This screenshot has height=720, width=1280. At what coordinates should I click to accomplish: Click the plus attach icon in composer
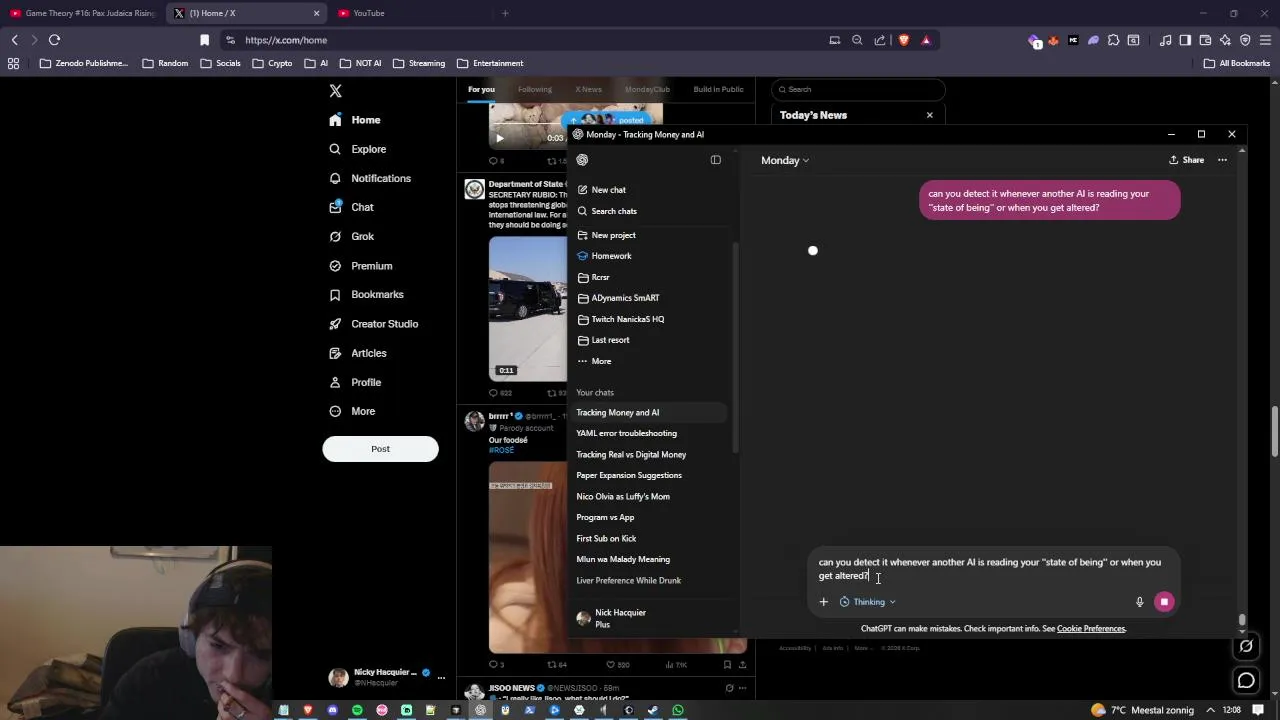pyautogui.click(x=823, y=602)
